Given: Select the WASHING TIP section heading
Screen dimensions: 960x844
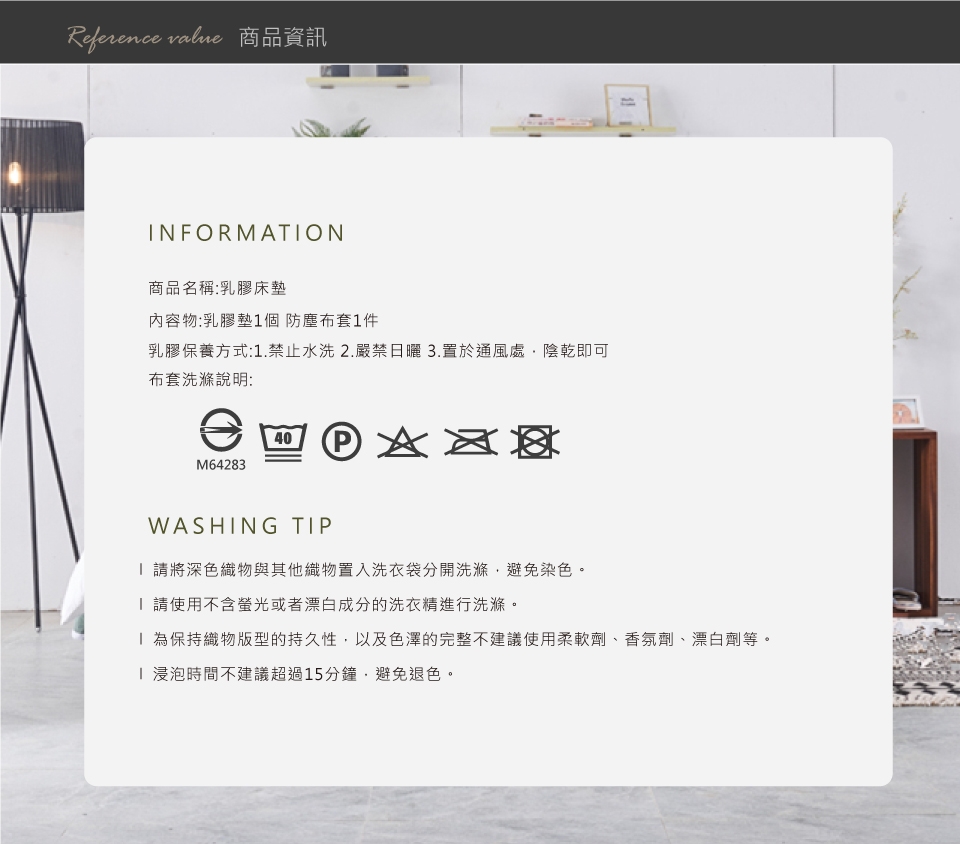Looking at the screenshot, I should tap(240, 526).
